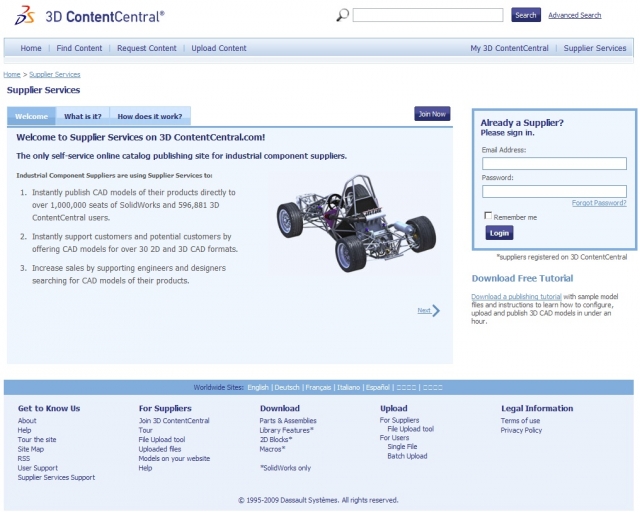The width and height of the screenshot is (640, 512).
Task: Open the Batch Upload link
Action: (407, 456)
